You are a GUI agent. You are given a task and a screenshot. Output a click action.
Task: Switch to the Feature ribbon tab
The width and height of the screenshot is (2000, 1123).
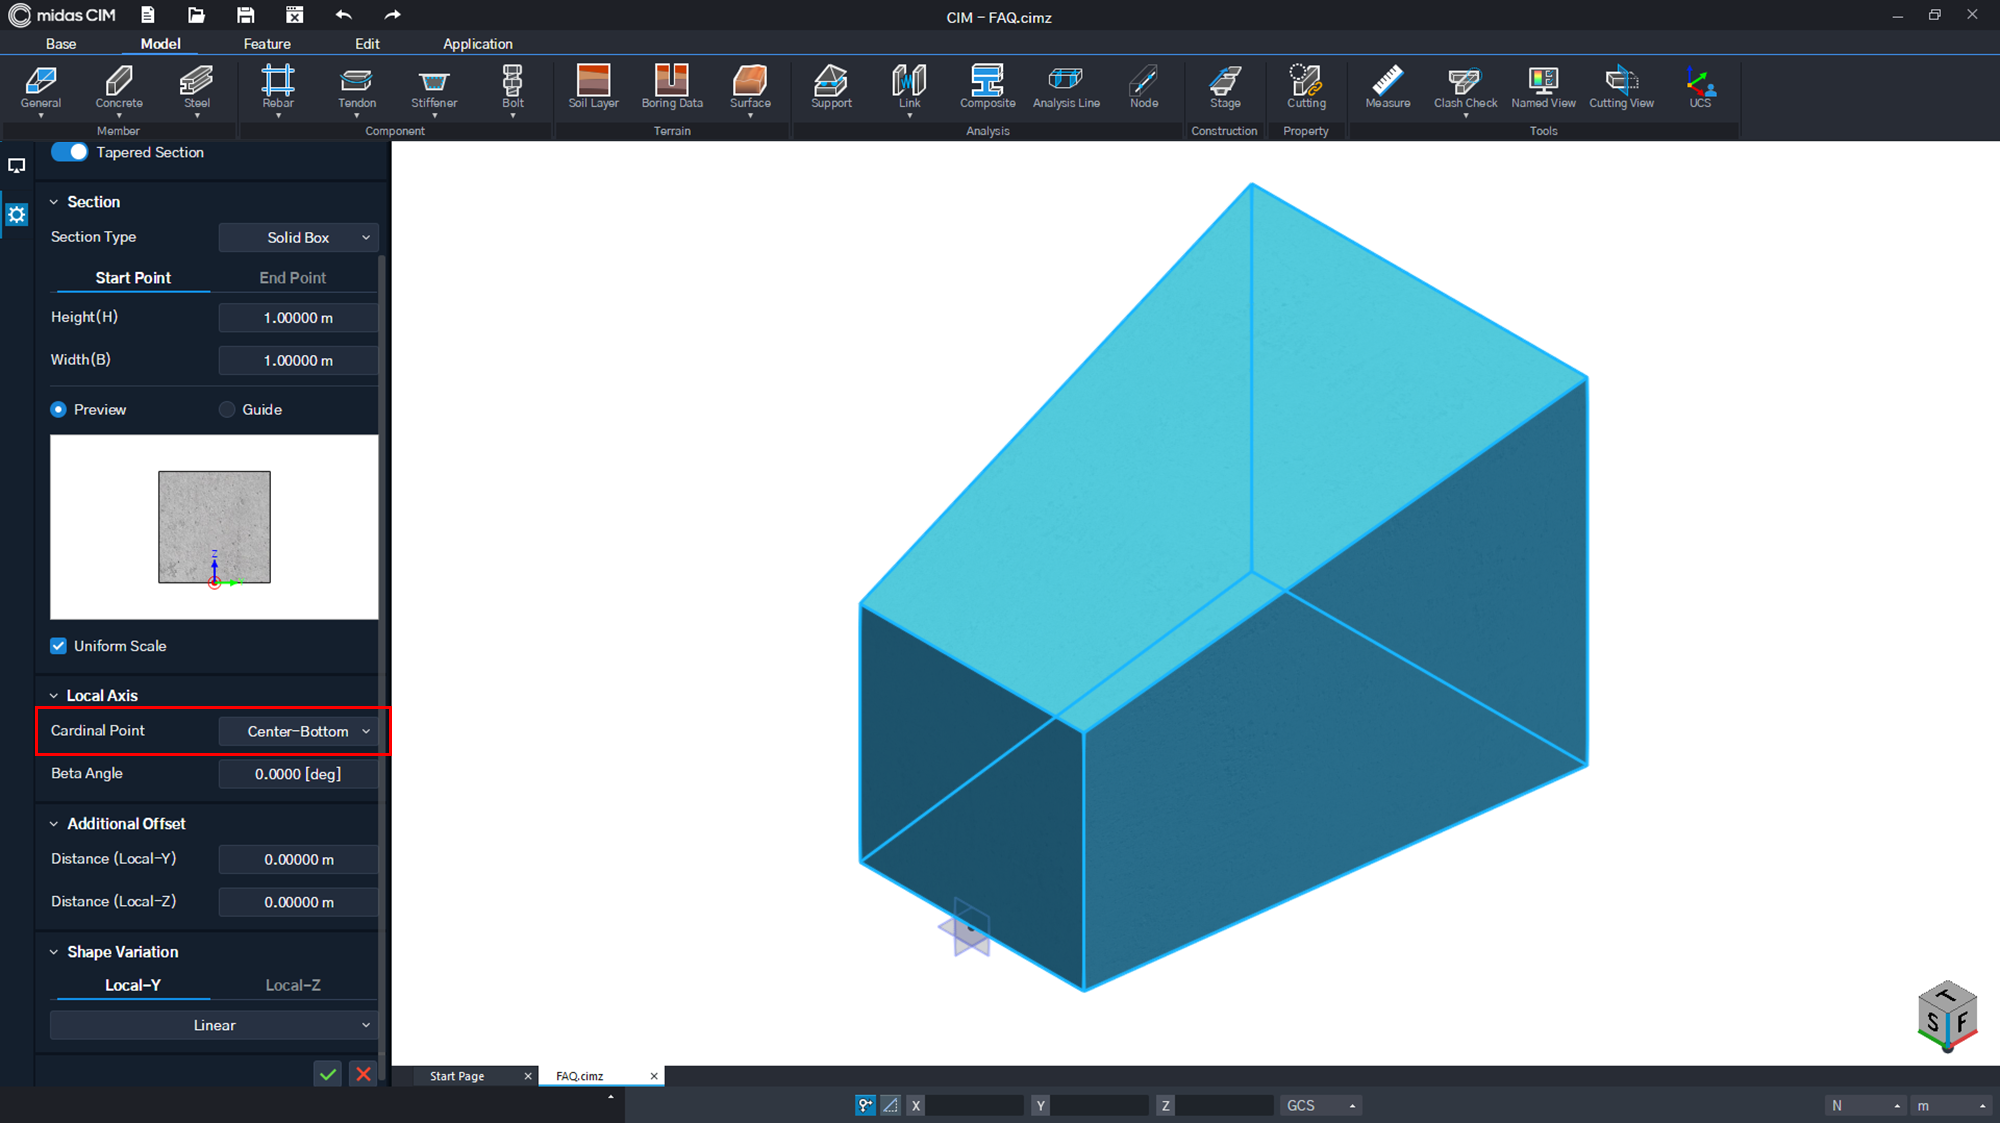[x=267, y=44]
